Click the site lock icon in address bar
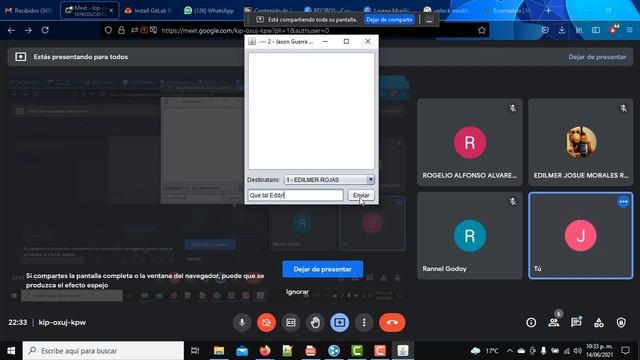Viewport: 640px width, 360px height. [x=121, y=30]
